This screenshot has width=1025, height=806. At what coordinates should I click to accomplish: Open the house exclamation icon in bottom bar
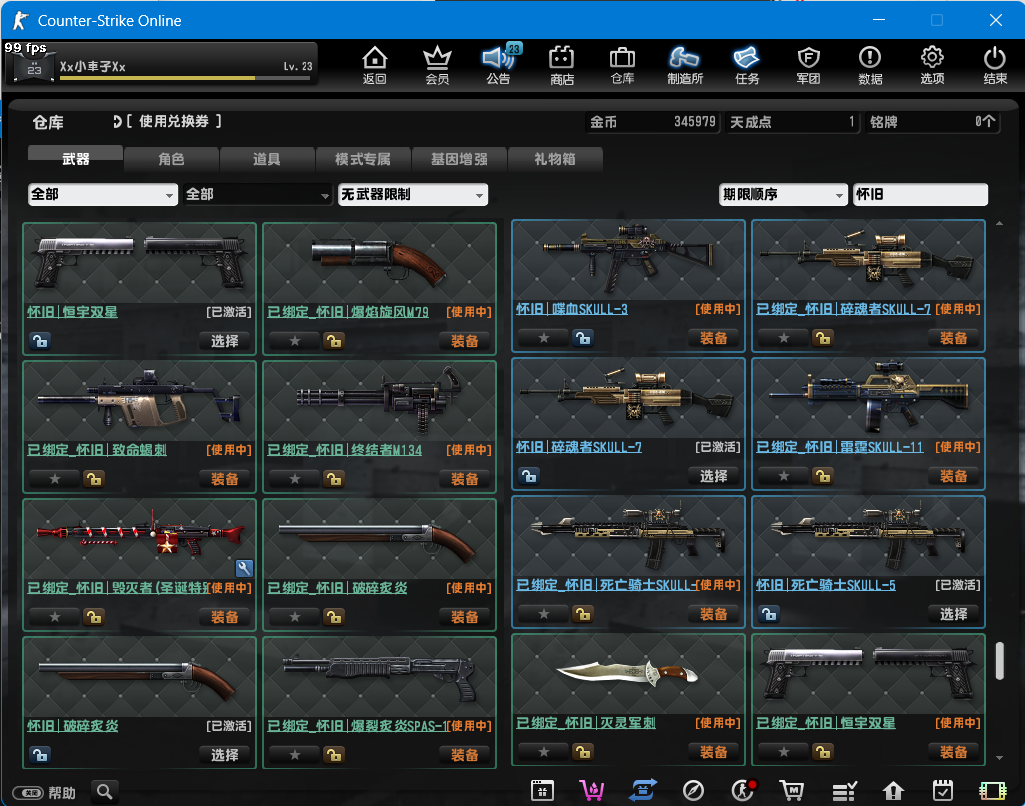pos(893,791)
